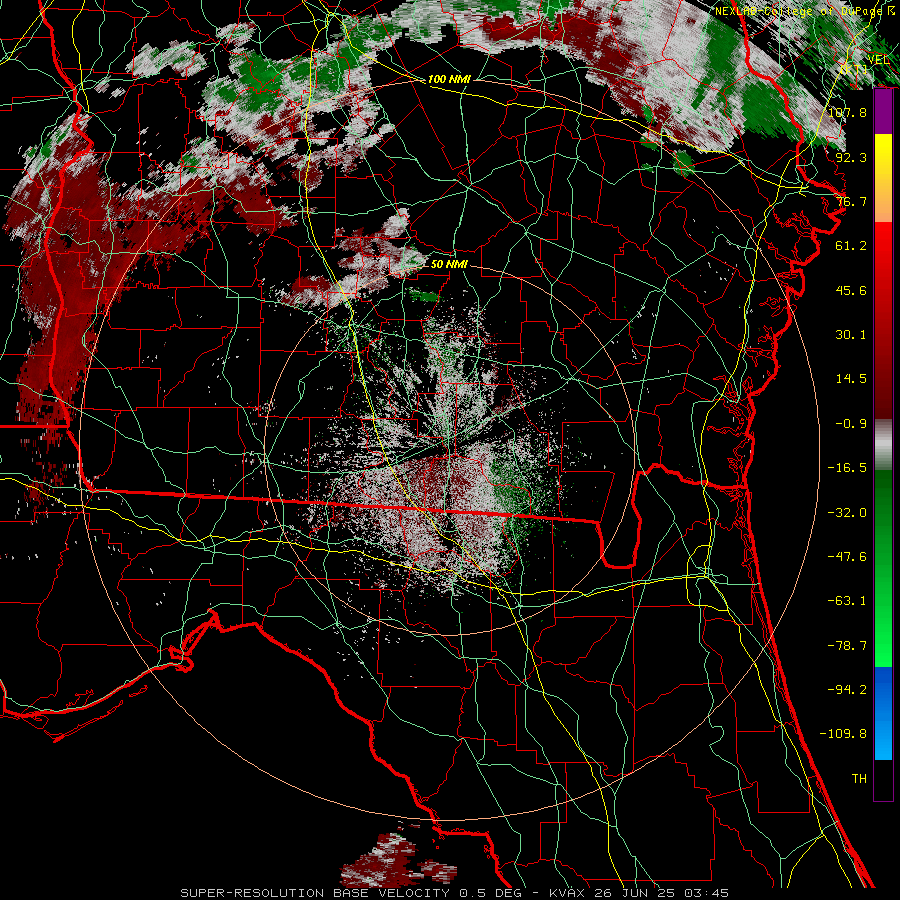This screenshot has width=900, height=900.
Task: Click the TH threshold label in legend
Action: 859,779
